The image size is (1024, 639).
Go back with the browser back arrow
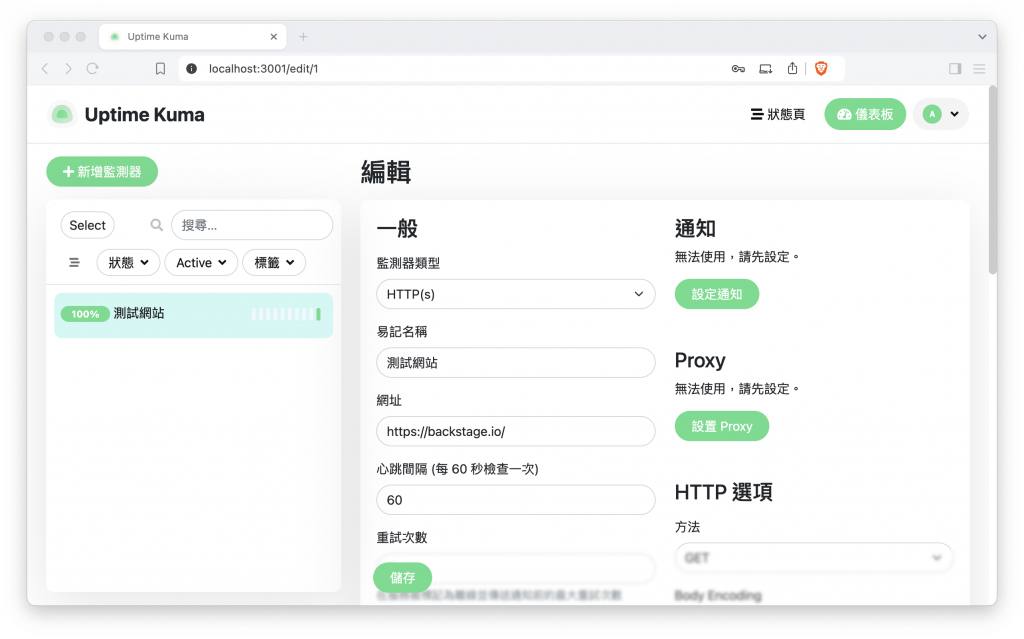click(x=45, y=69)
